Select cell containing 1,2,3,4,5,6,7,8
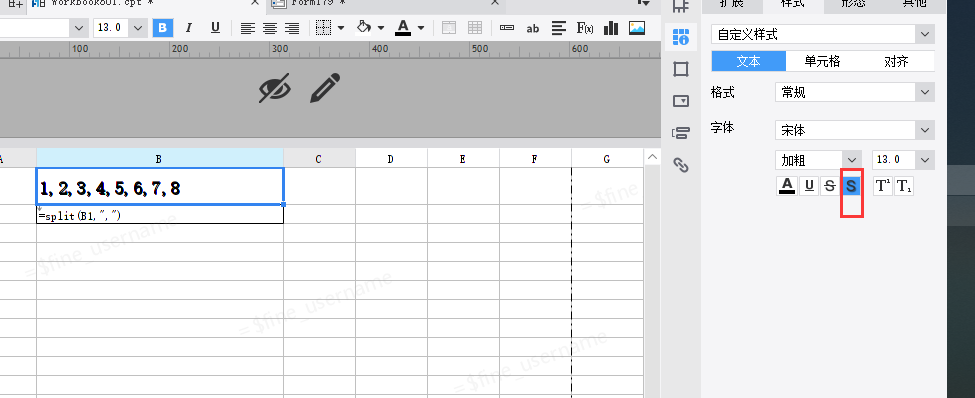The width and height of the screenshot is (975, 398). click(x=160, y=186)
